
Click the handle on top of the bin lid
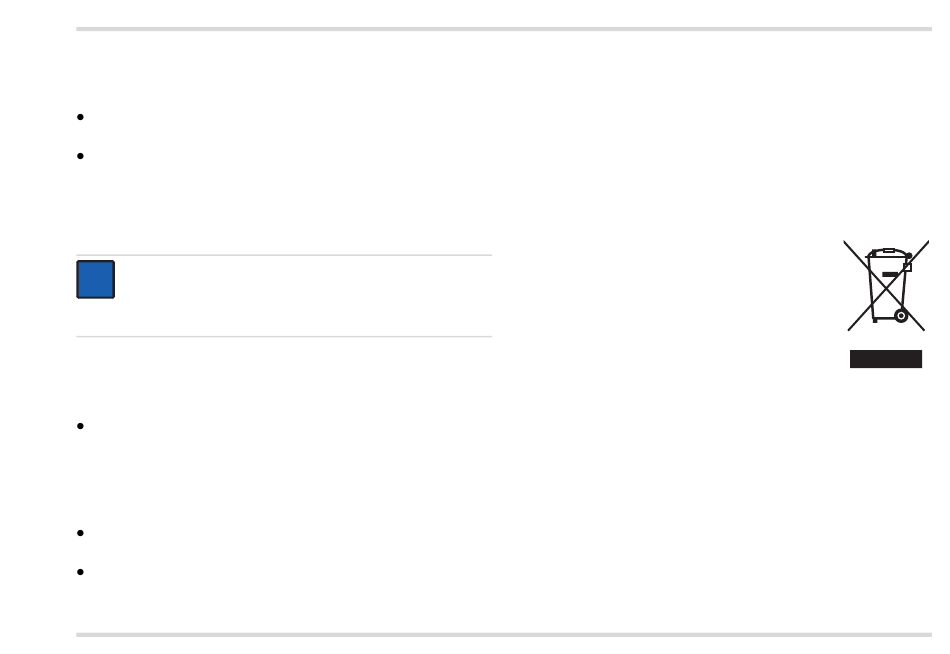pyautogui.click(x=888, y=250)
